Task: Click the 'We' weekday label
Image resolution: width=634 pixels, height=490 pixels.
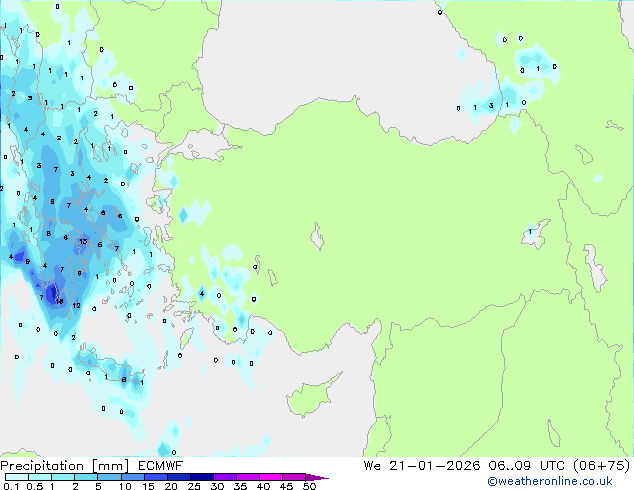Action: 372,466
